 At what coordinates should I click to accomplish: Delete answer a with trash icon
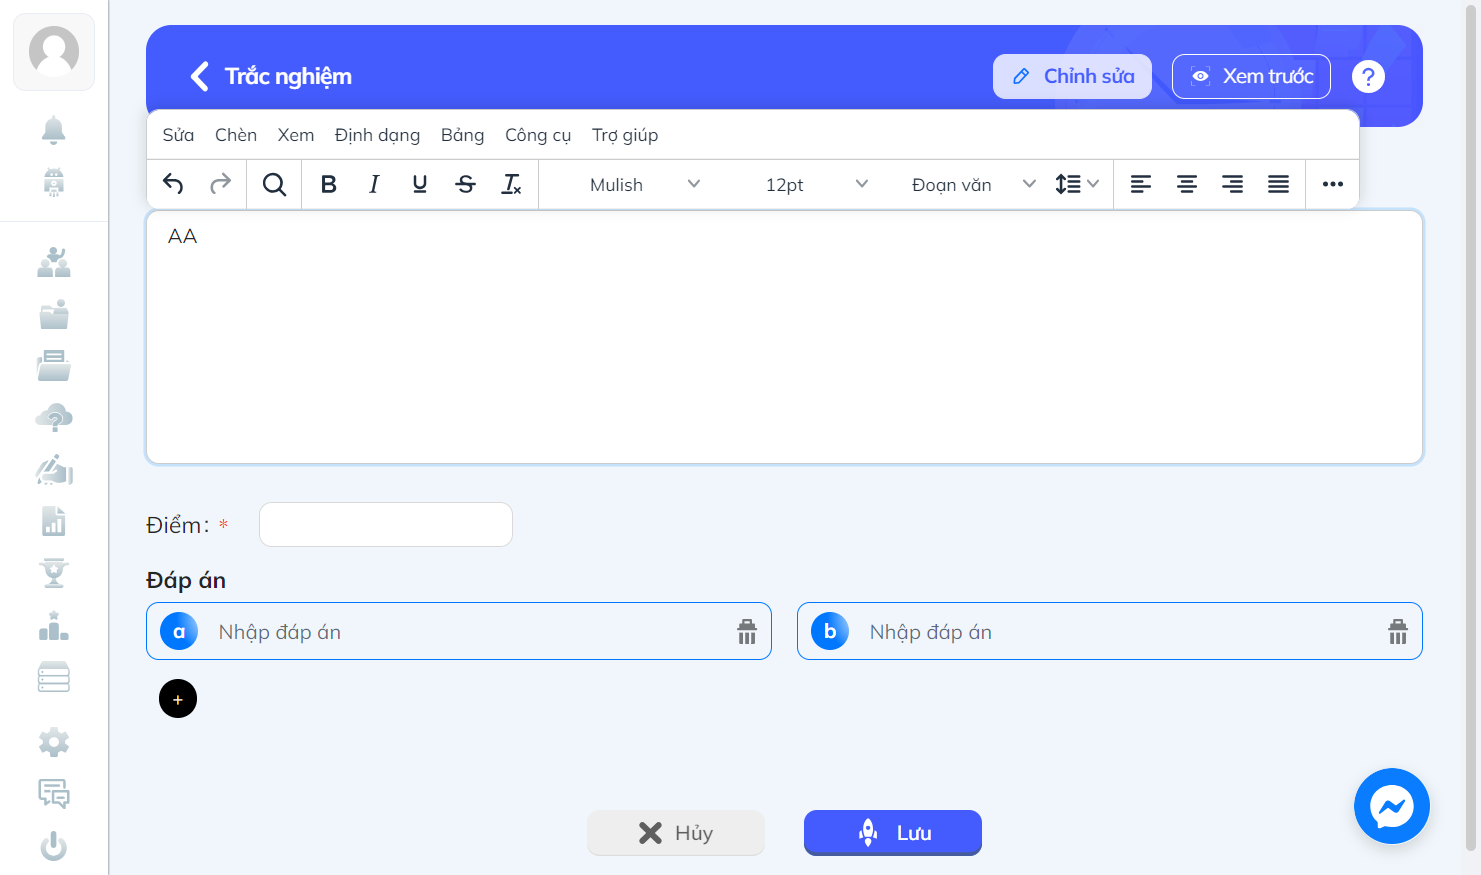tap(747, 632)
